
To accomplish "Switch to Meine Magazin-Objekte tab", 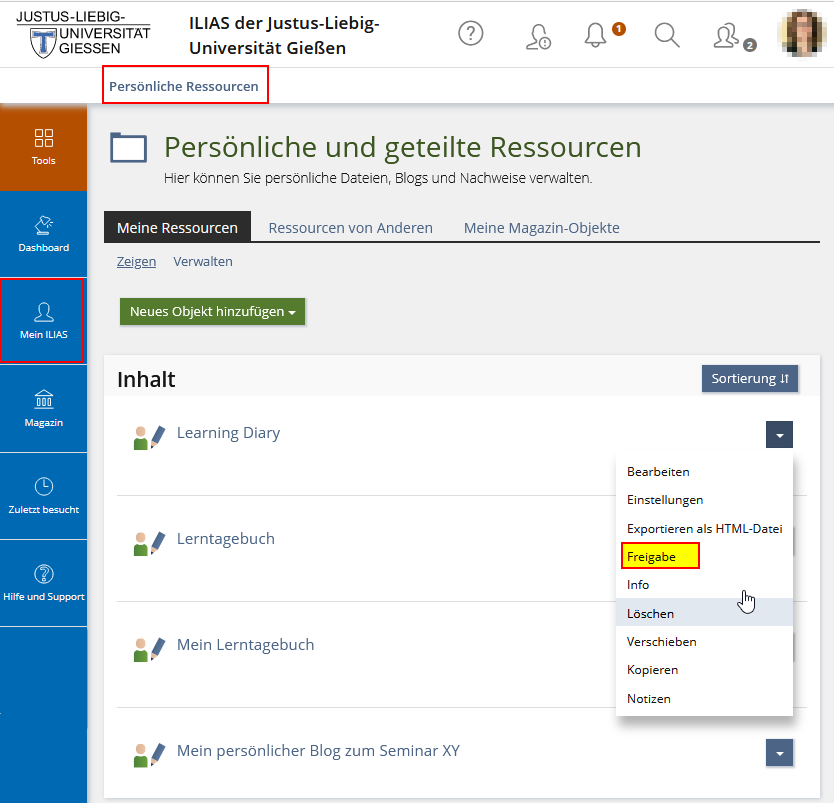I will pos(541,228).
